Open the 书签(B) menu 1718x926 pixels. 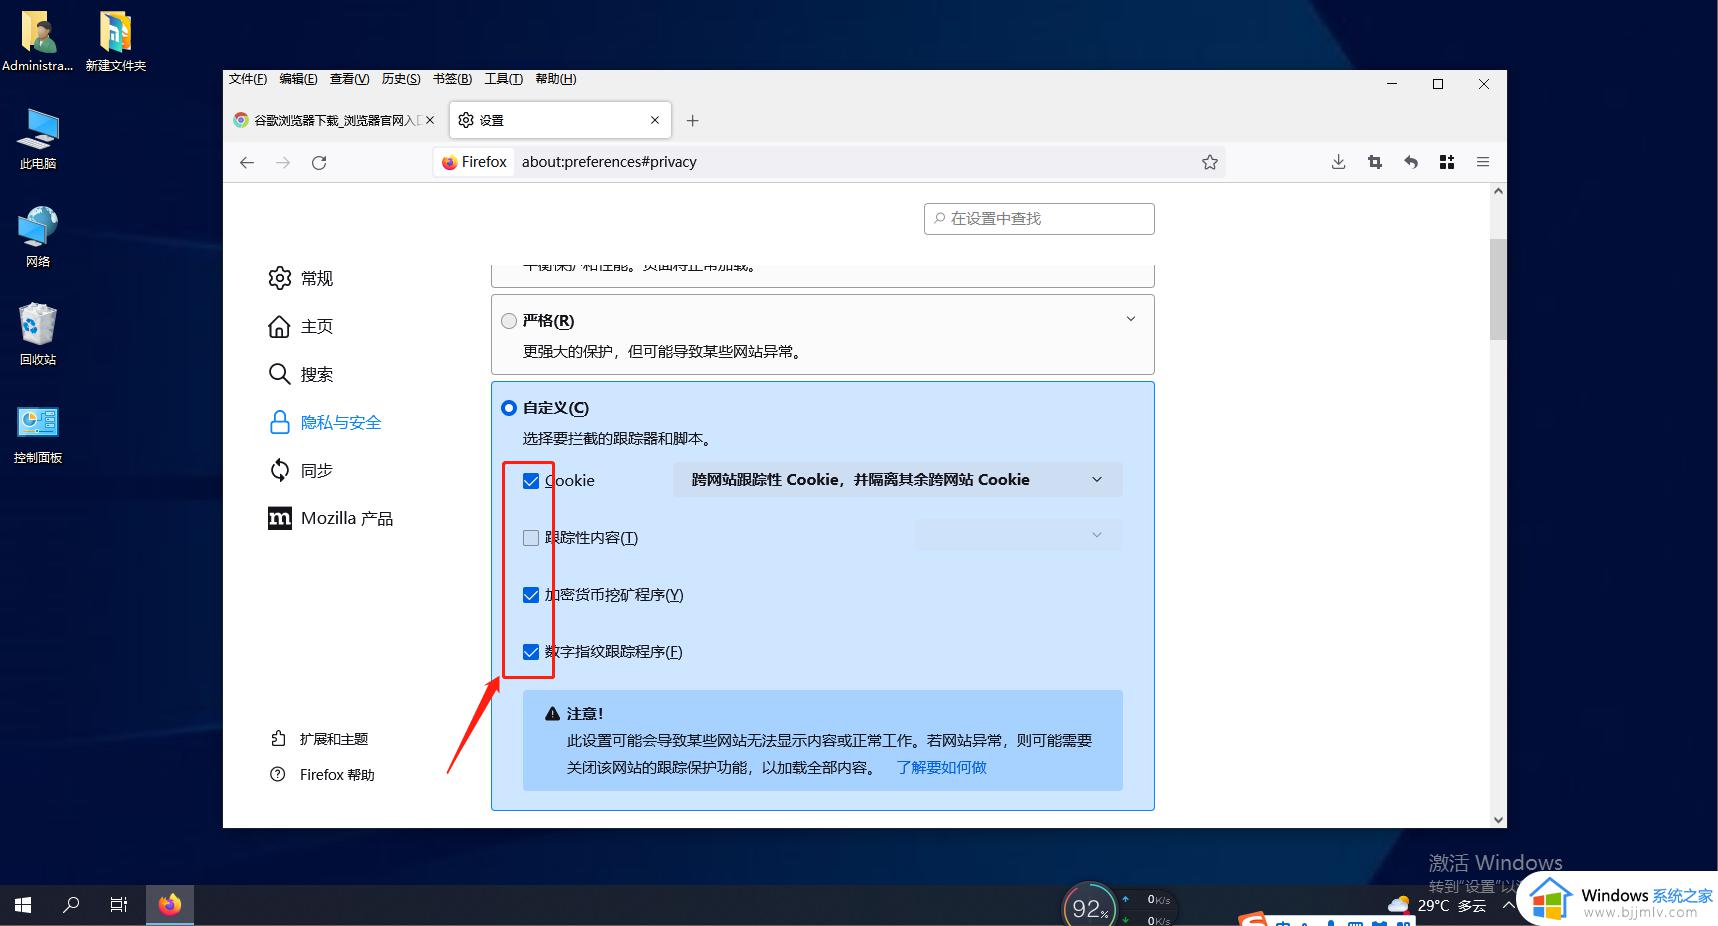click(x=452, y=79)
